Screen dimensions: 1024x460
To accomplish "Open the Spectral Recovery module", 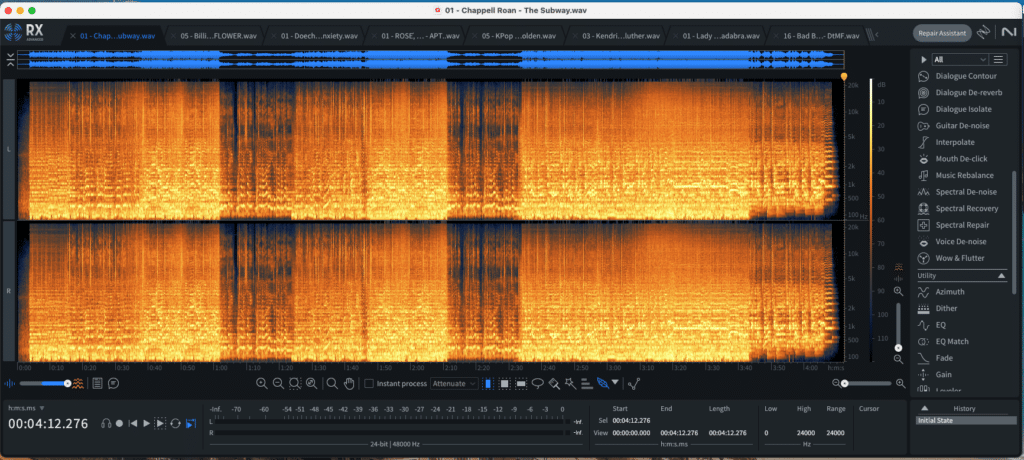I will click(x=957, y=208).
